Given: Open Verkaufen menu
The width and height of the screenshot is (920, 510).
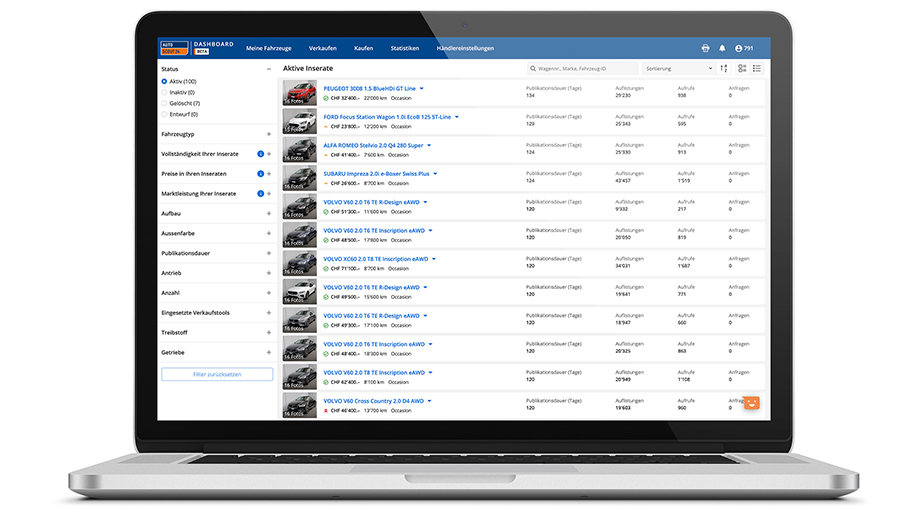Looking at the screenshot, I should tap(323, 48).
